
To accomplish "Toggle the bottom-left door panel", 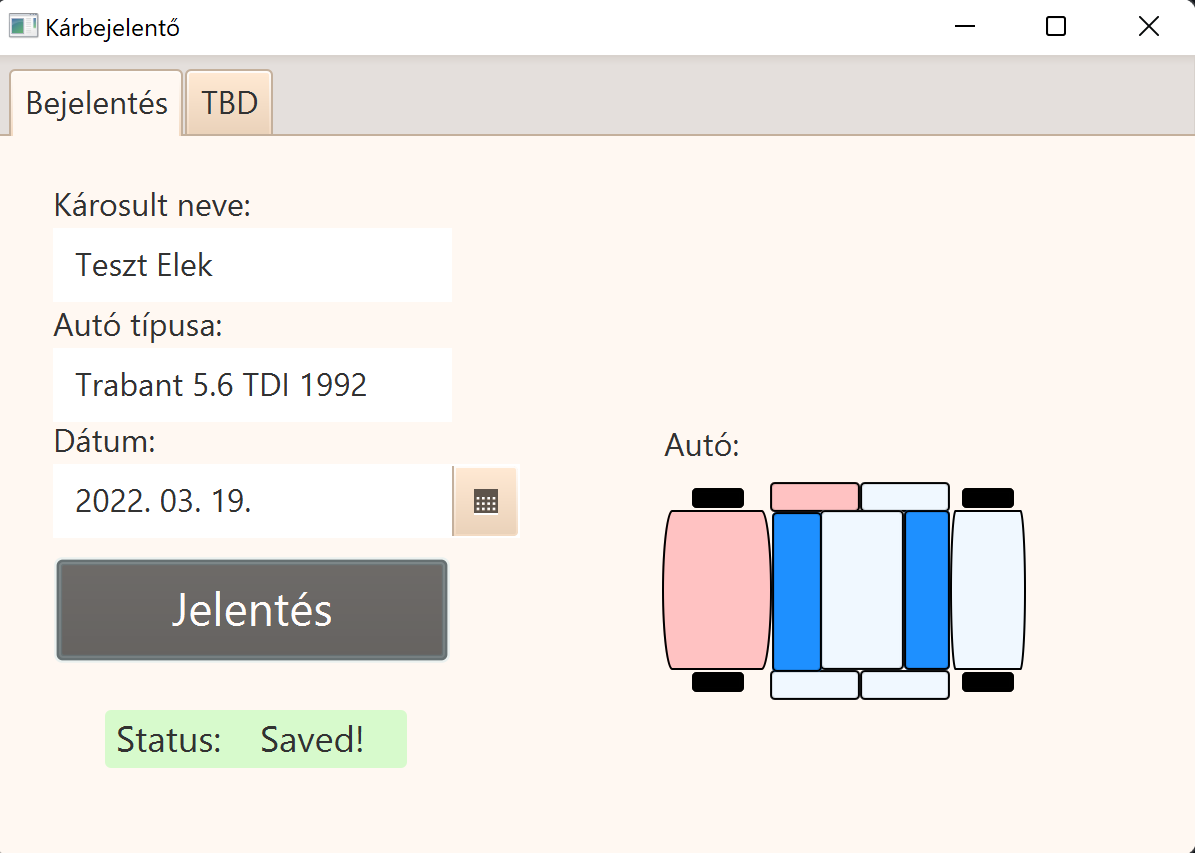I will click(x=815, y=685).
